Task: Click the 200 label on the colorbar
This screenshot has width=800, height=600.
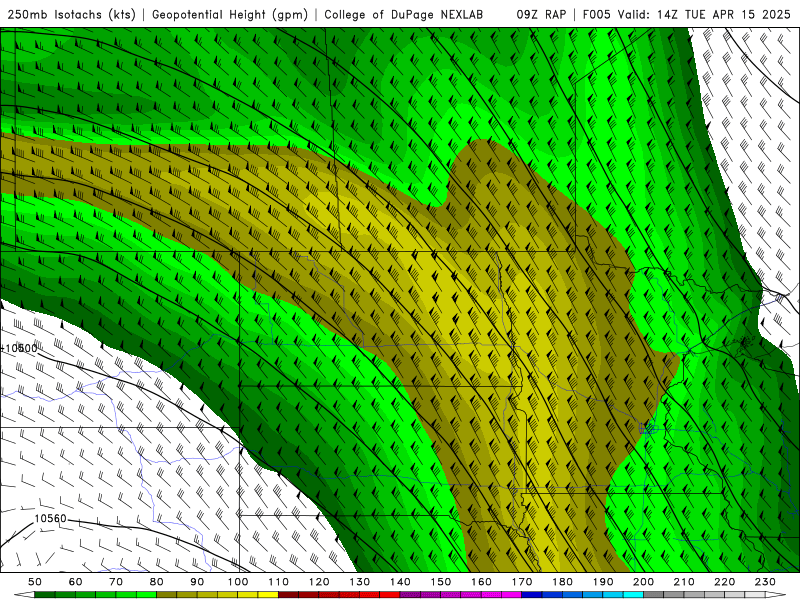Action: pos(643,582)
